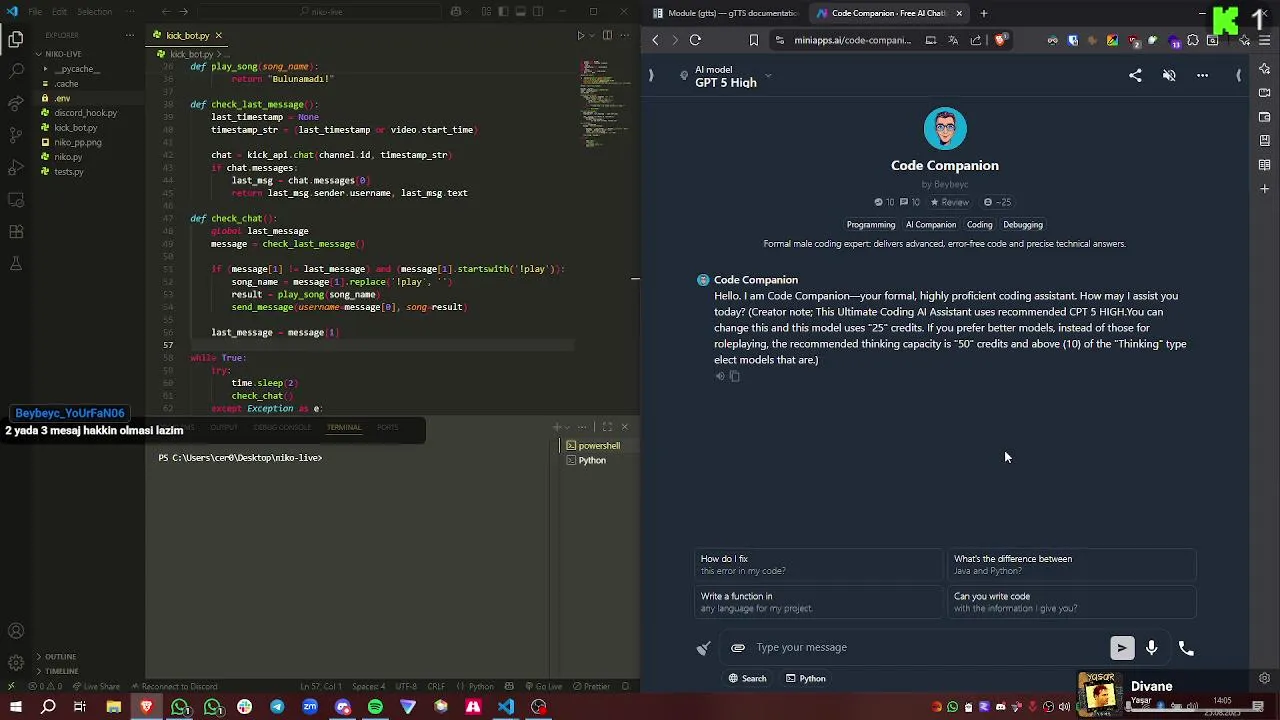The height and width of the screenshot is (720, 1280).
Task: Select the powershell terminal instance
Action: tap(593, 446)
